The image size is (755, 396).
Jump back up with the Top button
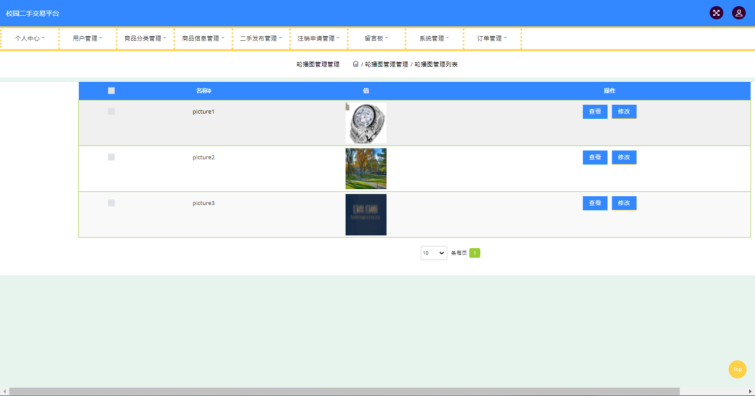click(x=737, y=370)
